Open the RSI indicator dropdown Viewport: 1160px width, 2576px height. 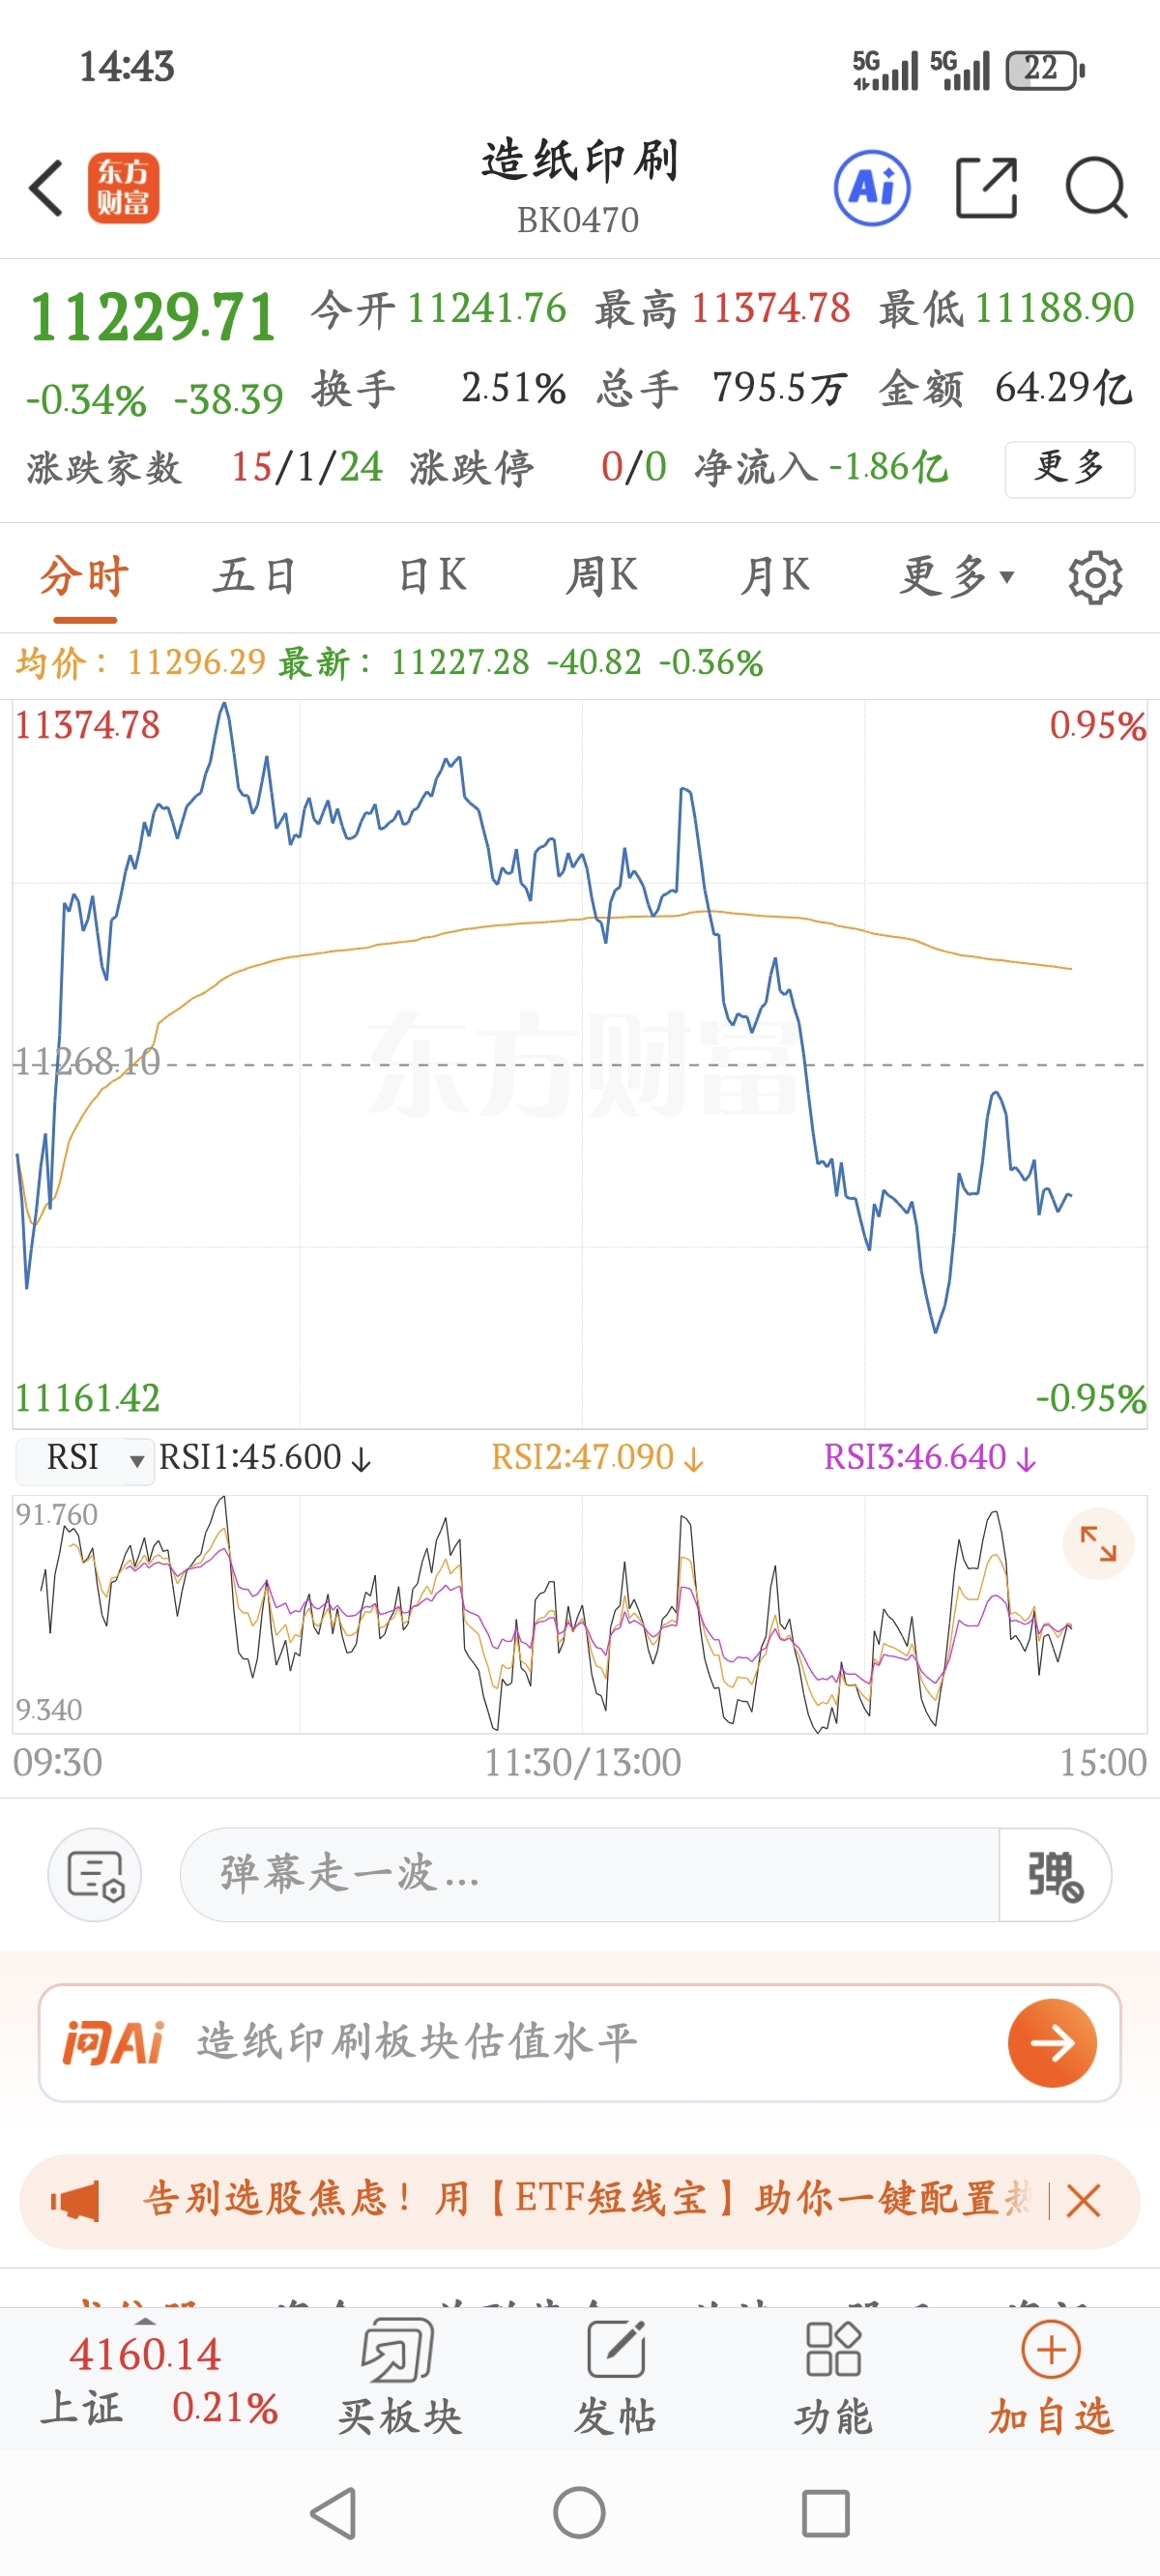[86, 1459]
